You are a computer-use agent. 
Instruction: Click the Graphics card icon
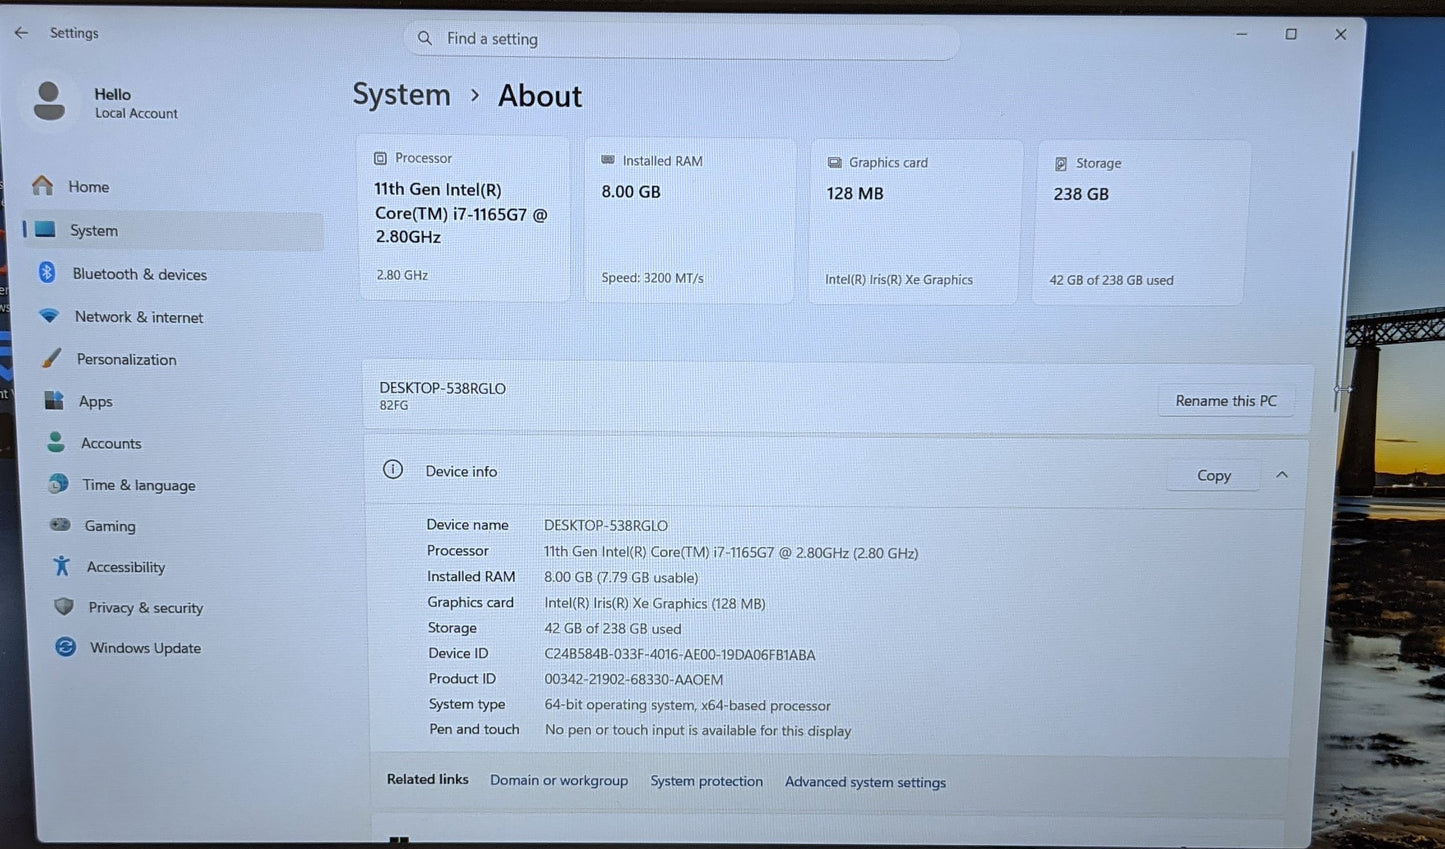(x=834, y=162)
